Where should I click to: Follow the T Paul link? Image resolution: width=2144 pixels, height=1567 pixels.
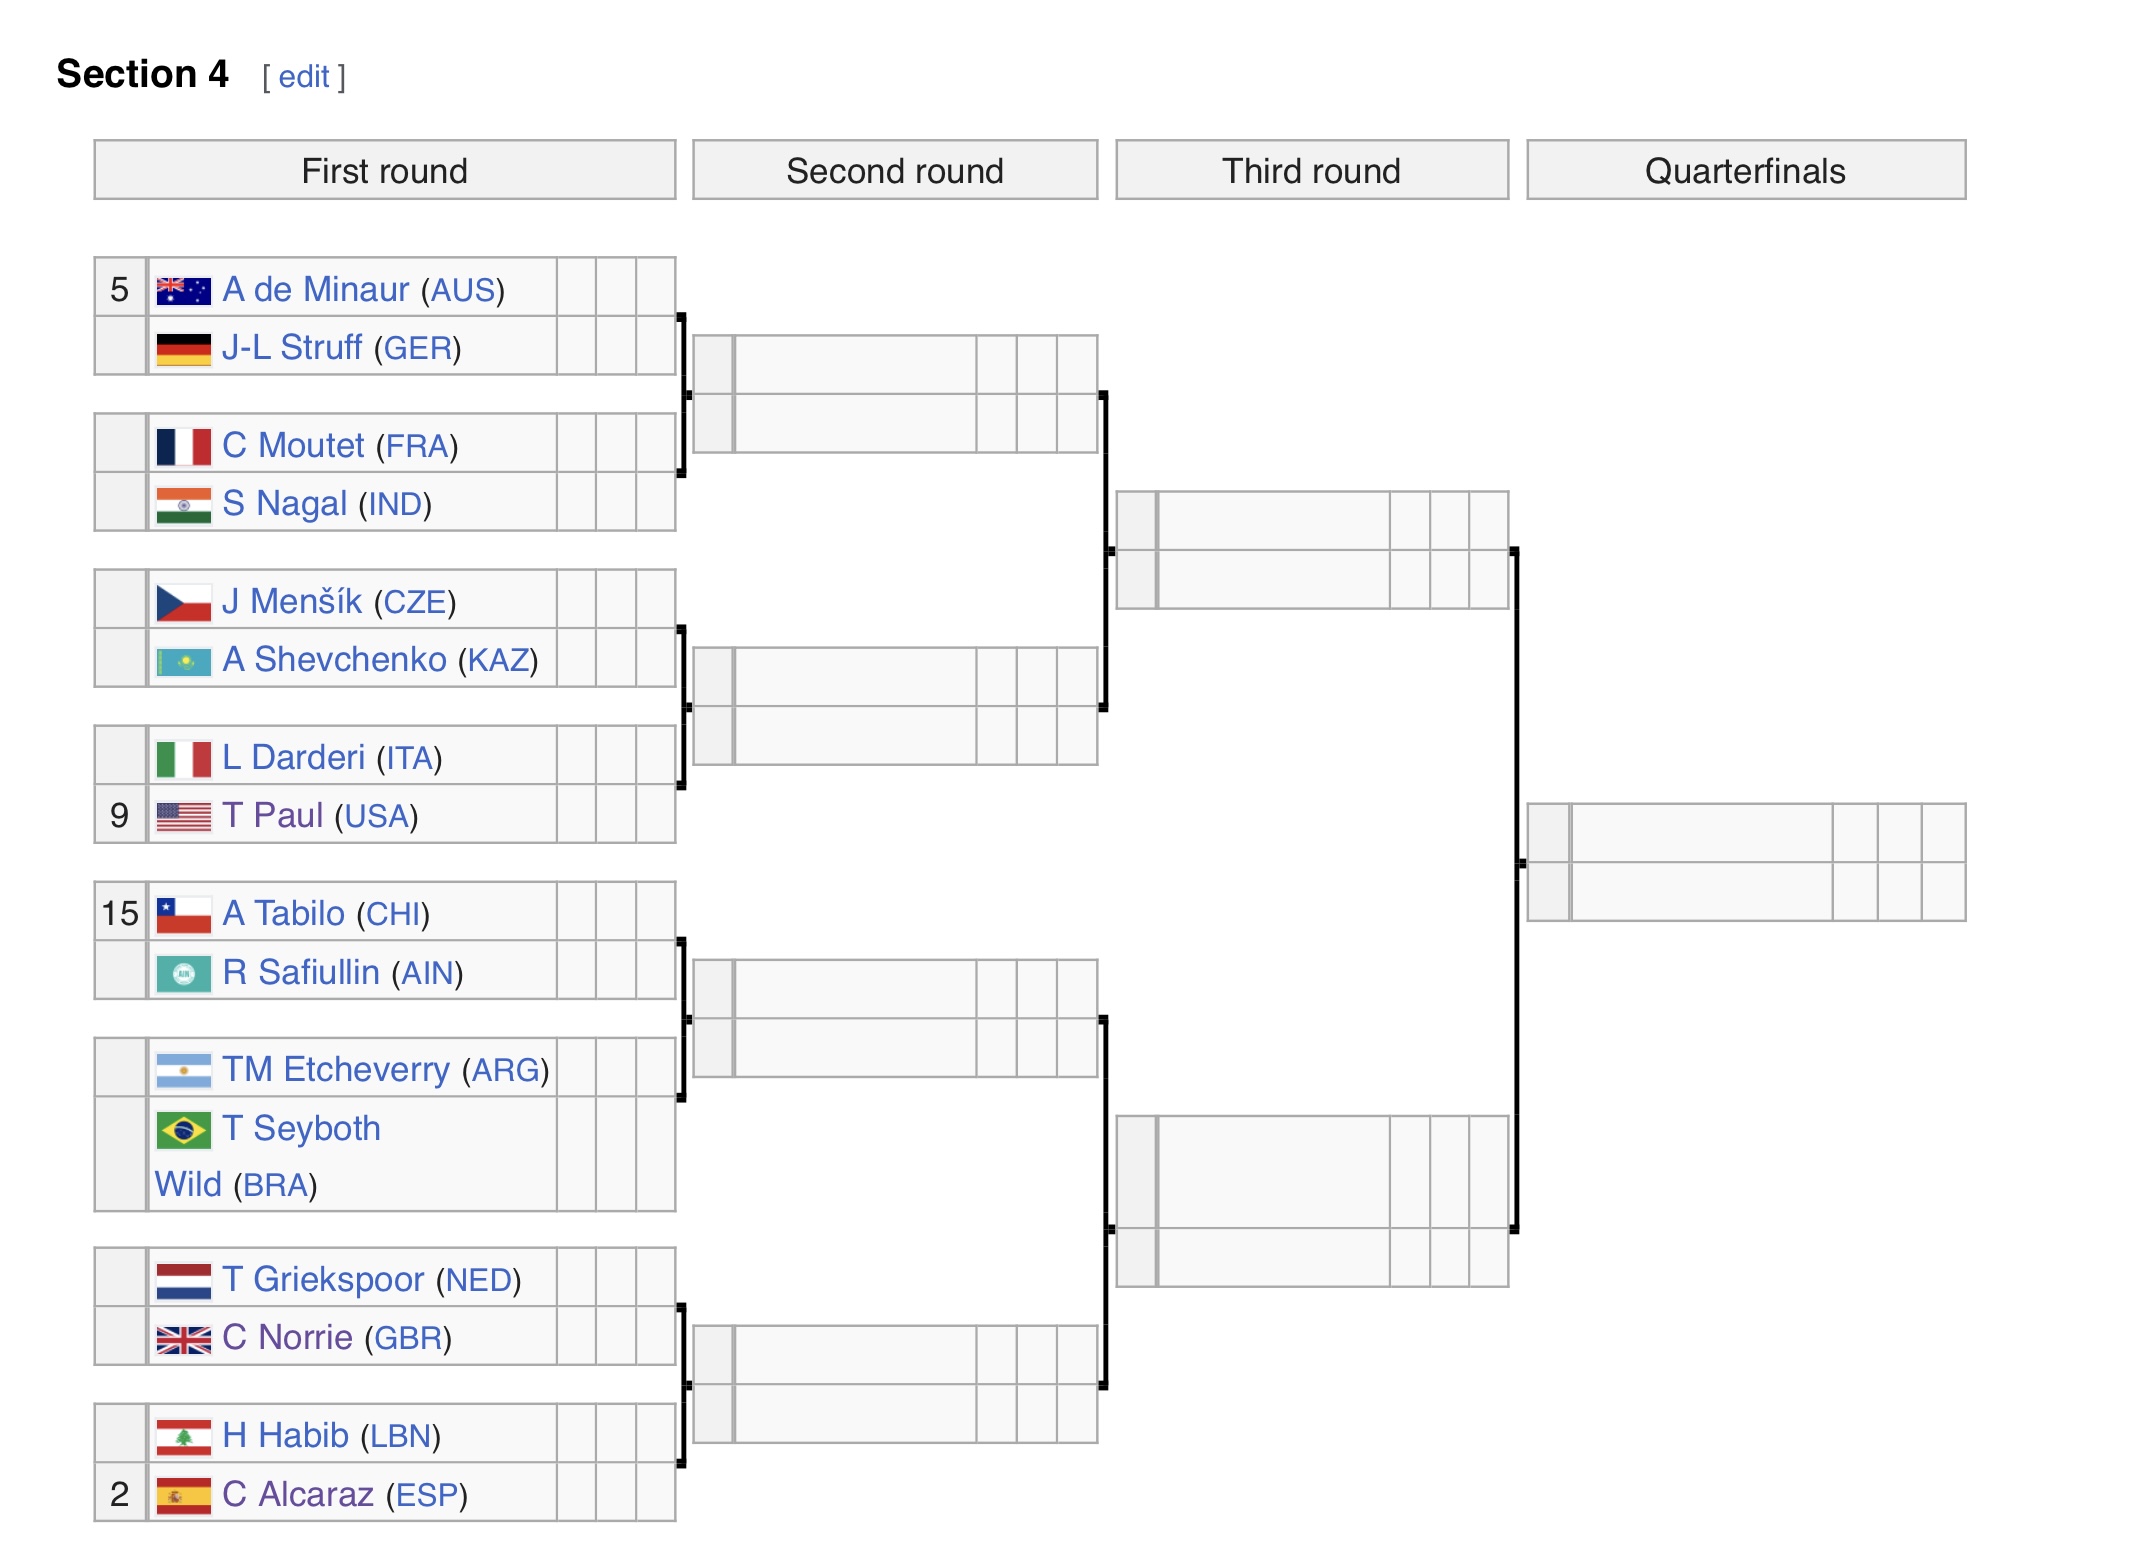pos(272,816)
